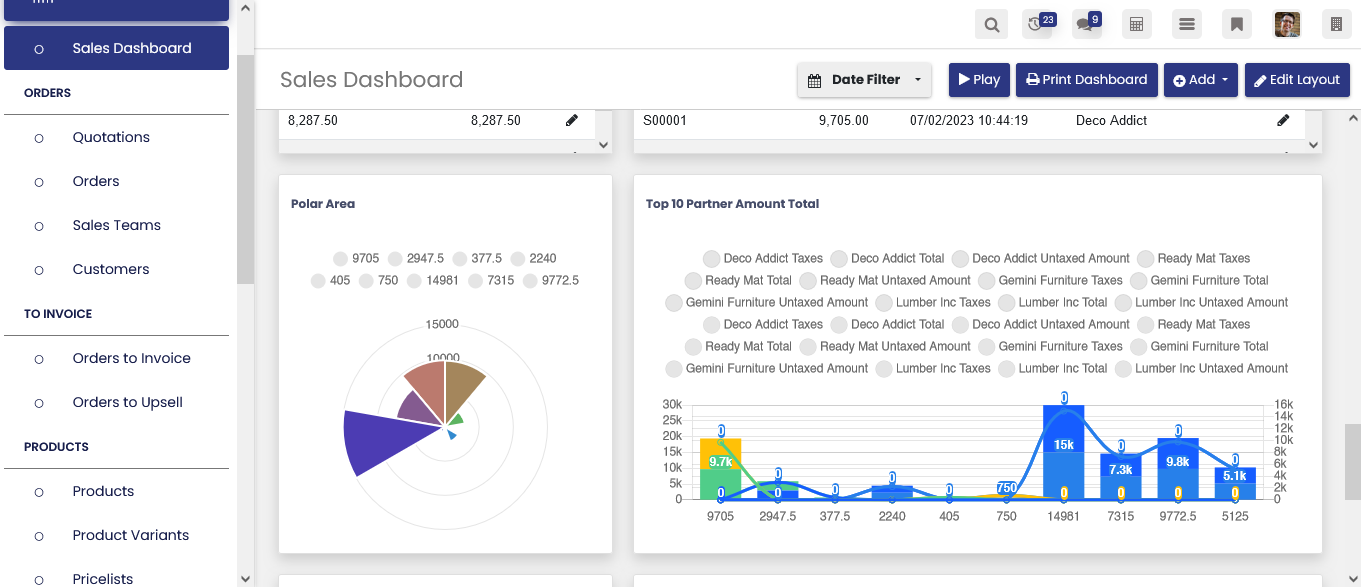This screenshot has height=587, width=1361.
Task: Open the user avatar menu
Action: (1287, 25)
